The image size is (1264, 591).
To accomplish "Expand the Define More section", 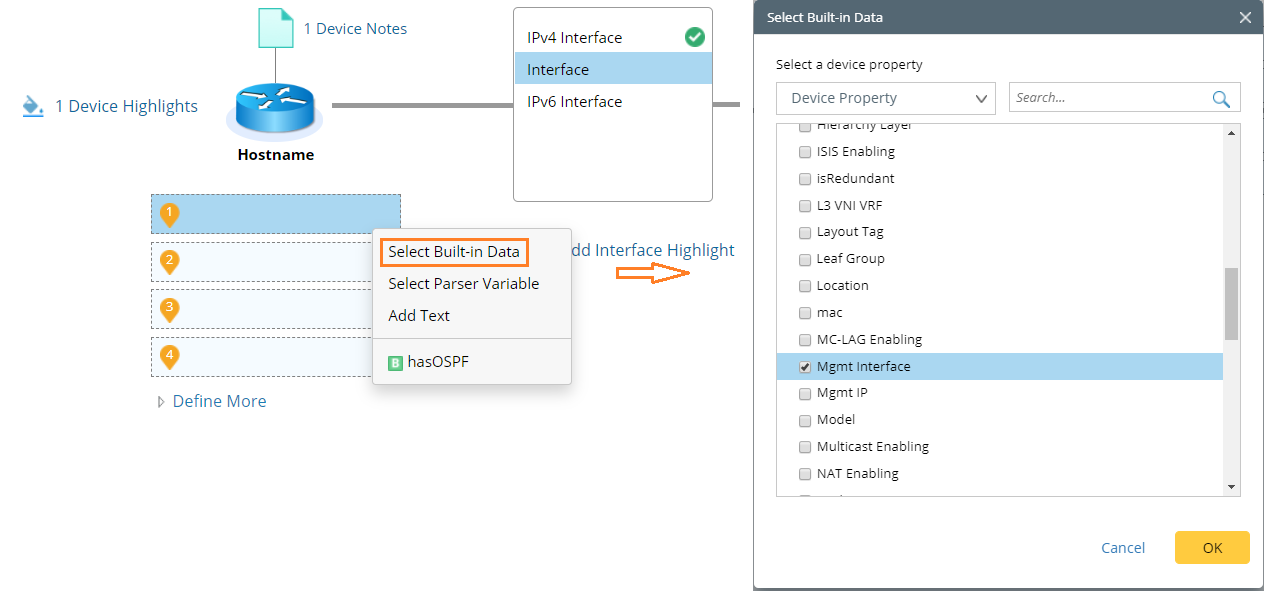I will (x=211, y=401).
